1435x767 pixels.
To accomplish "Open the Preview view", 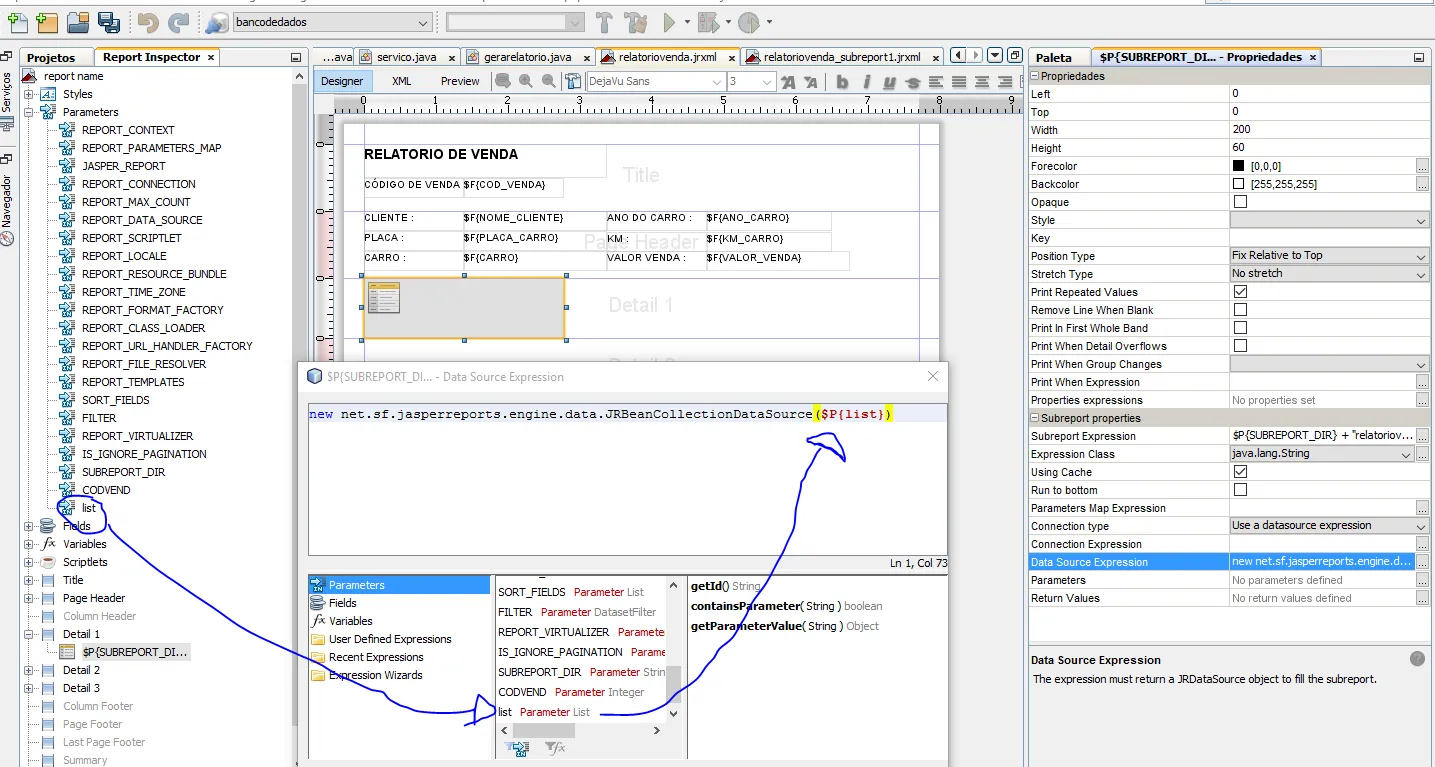I will pos(460,81).
